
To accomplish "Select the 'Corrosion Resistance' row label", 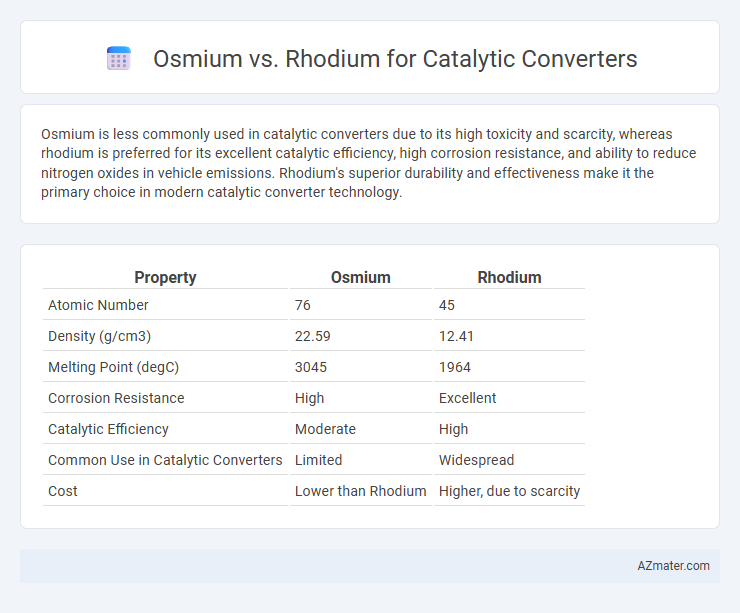I will [116, 398].
